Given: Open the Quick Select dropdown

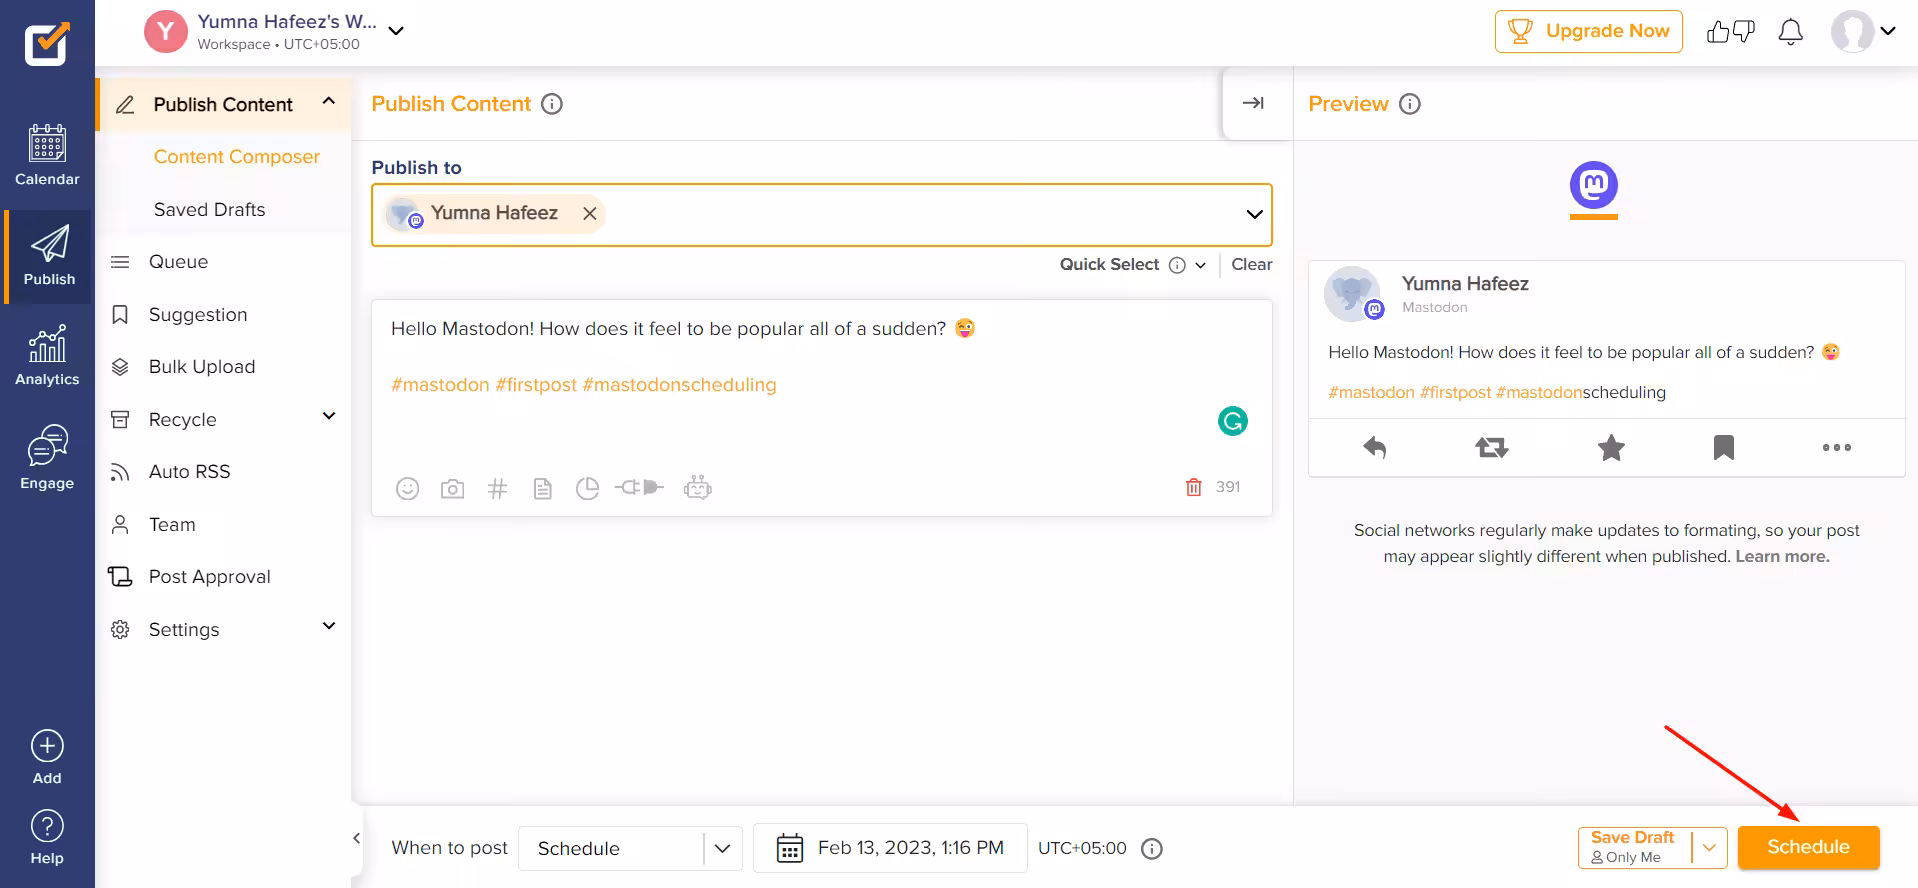Looking at the screenshot, I should (x=1200, y=265).
